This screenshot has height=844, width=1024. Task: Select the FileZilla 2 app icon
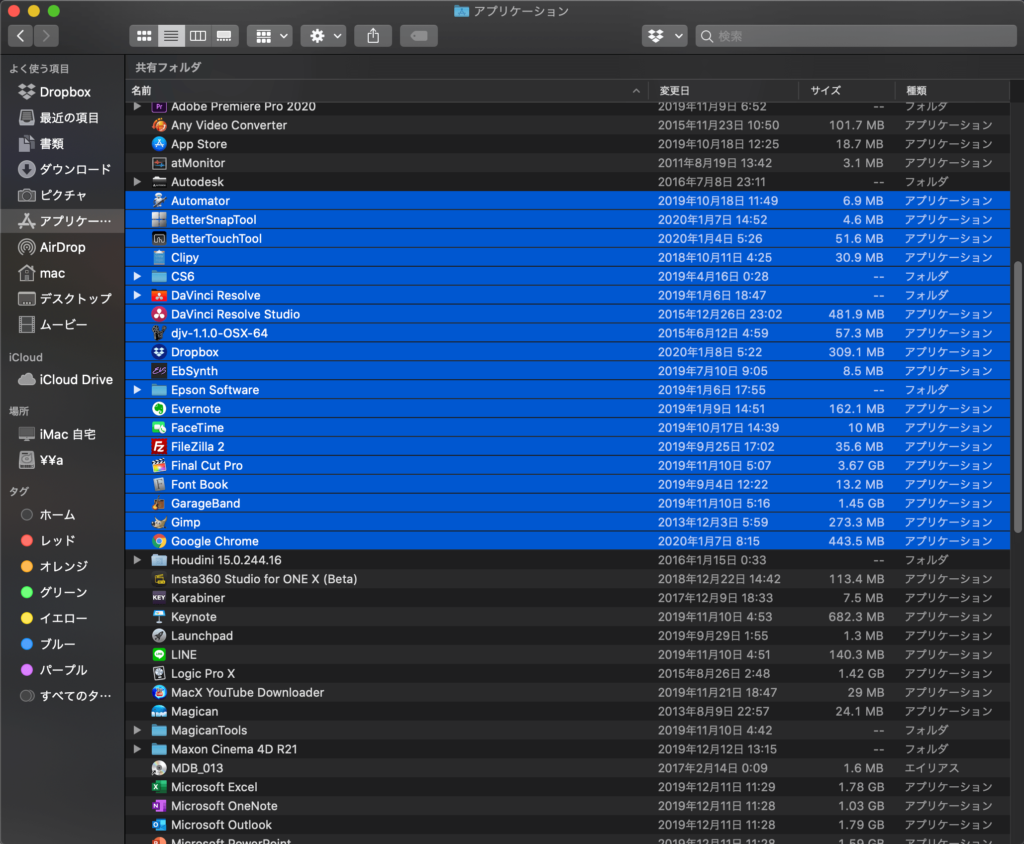pos(159,447)
